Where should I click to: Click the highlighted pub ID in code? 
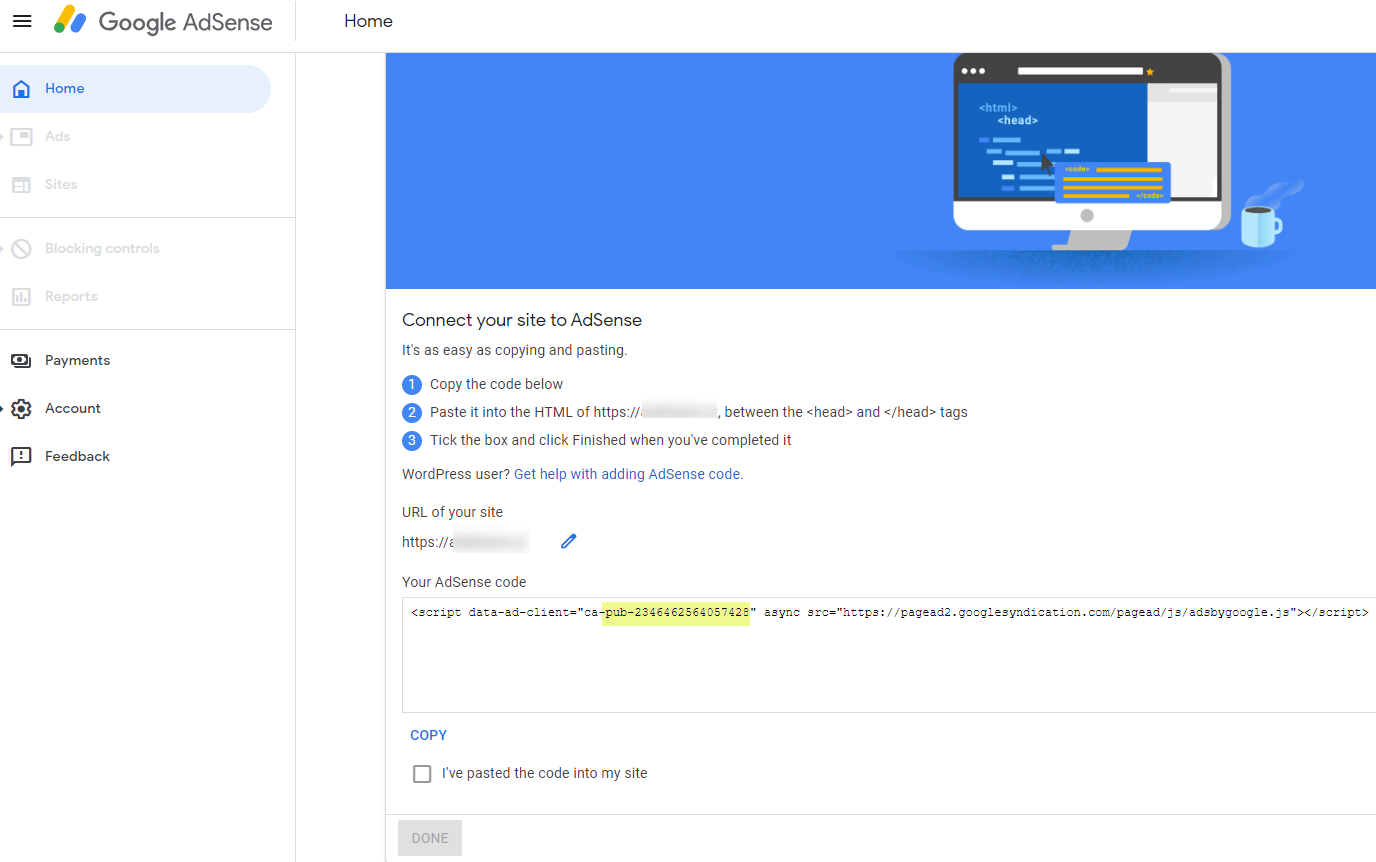pyautogui.click(x=676, y=612)
